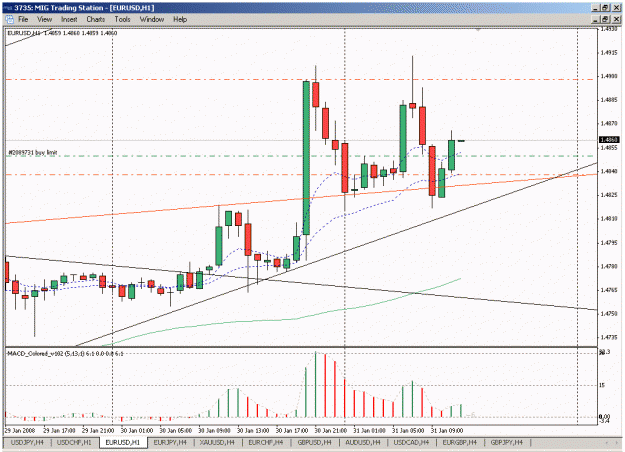This screenshot has width=625, height=452.
Task: Click the 1.4840 price axis label
Action: tap(609, 171)
